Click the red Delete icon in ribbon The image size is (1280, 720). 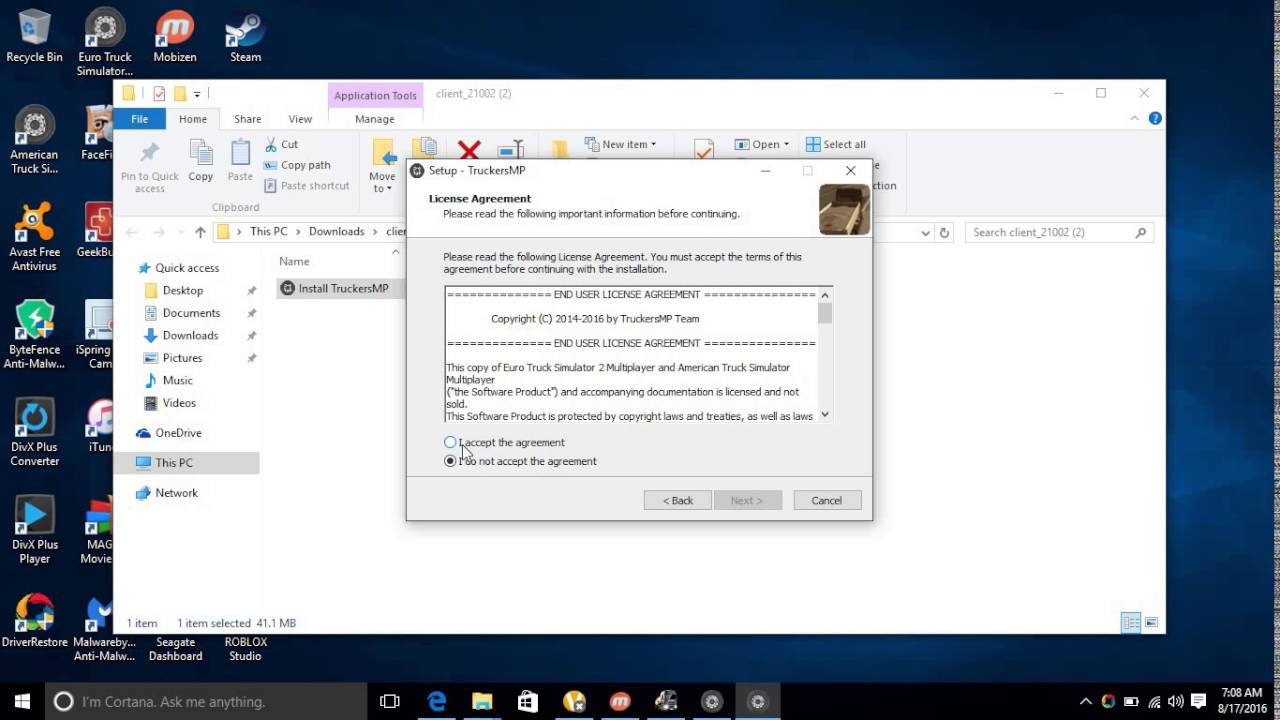tap(468, 150)
